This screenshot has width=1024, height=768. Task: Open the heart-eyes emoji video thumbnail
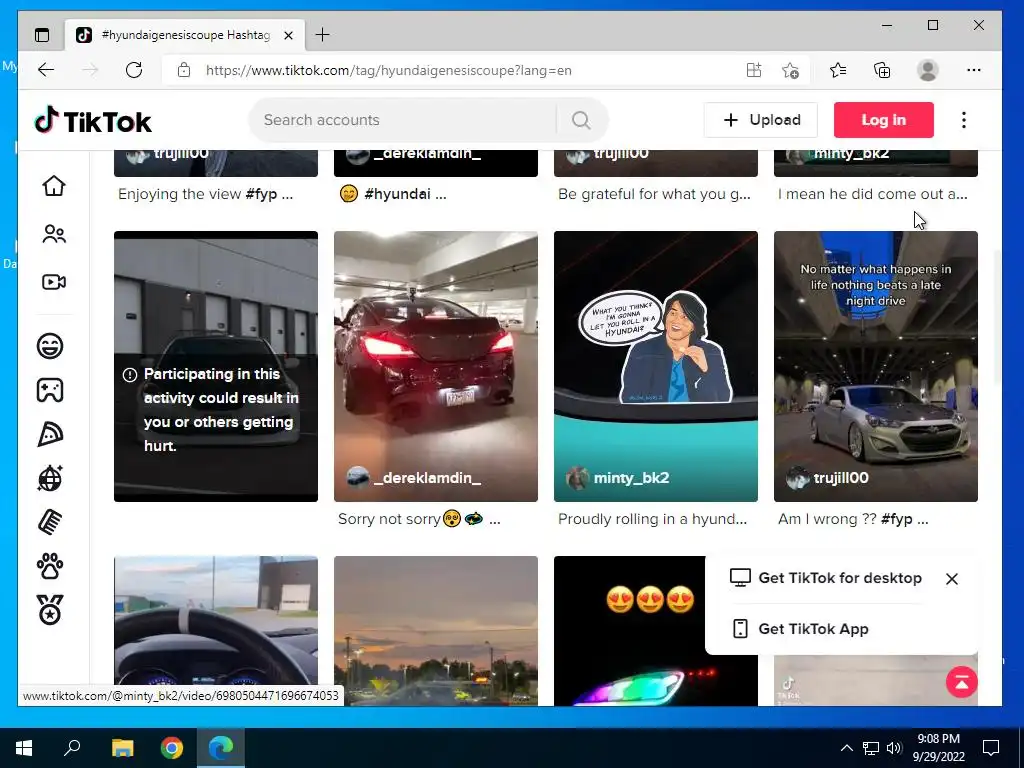click(630, 630)
